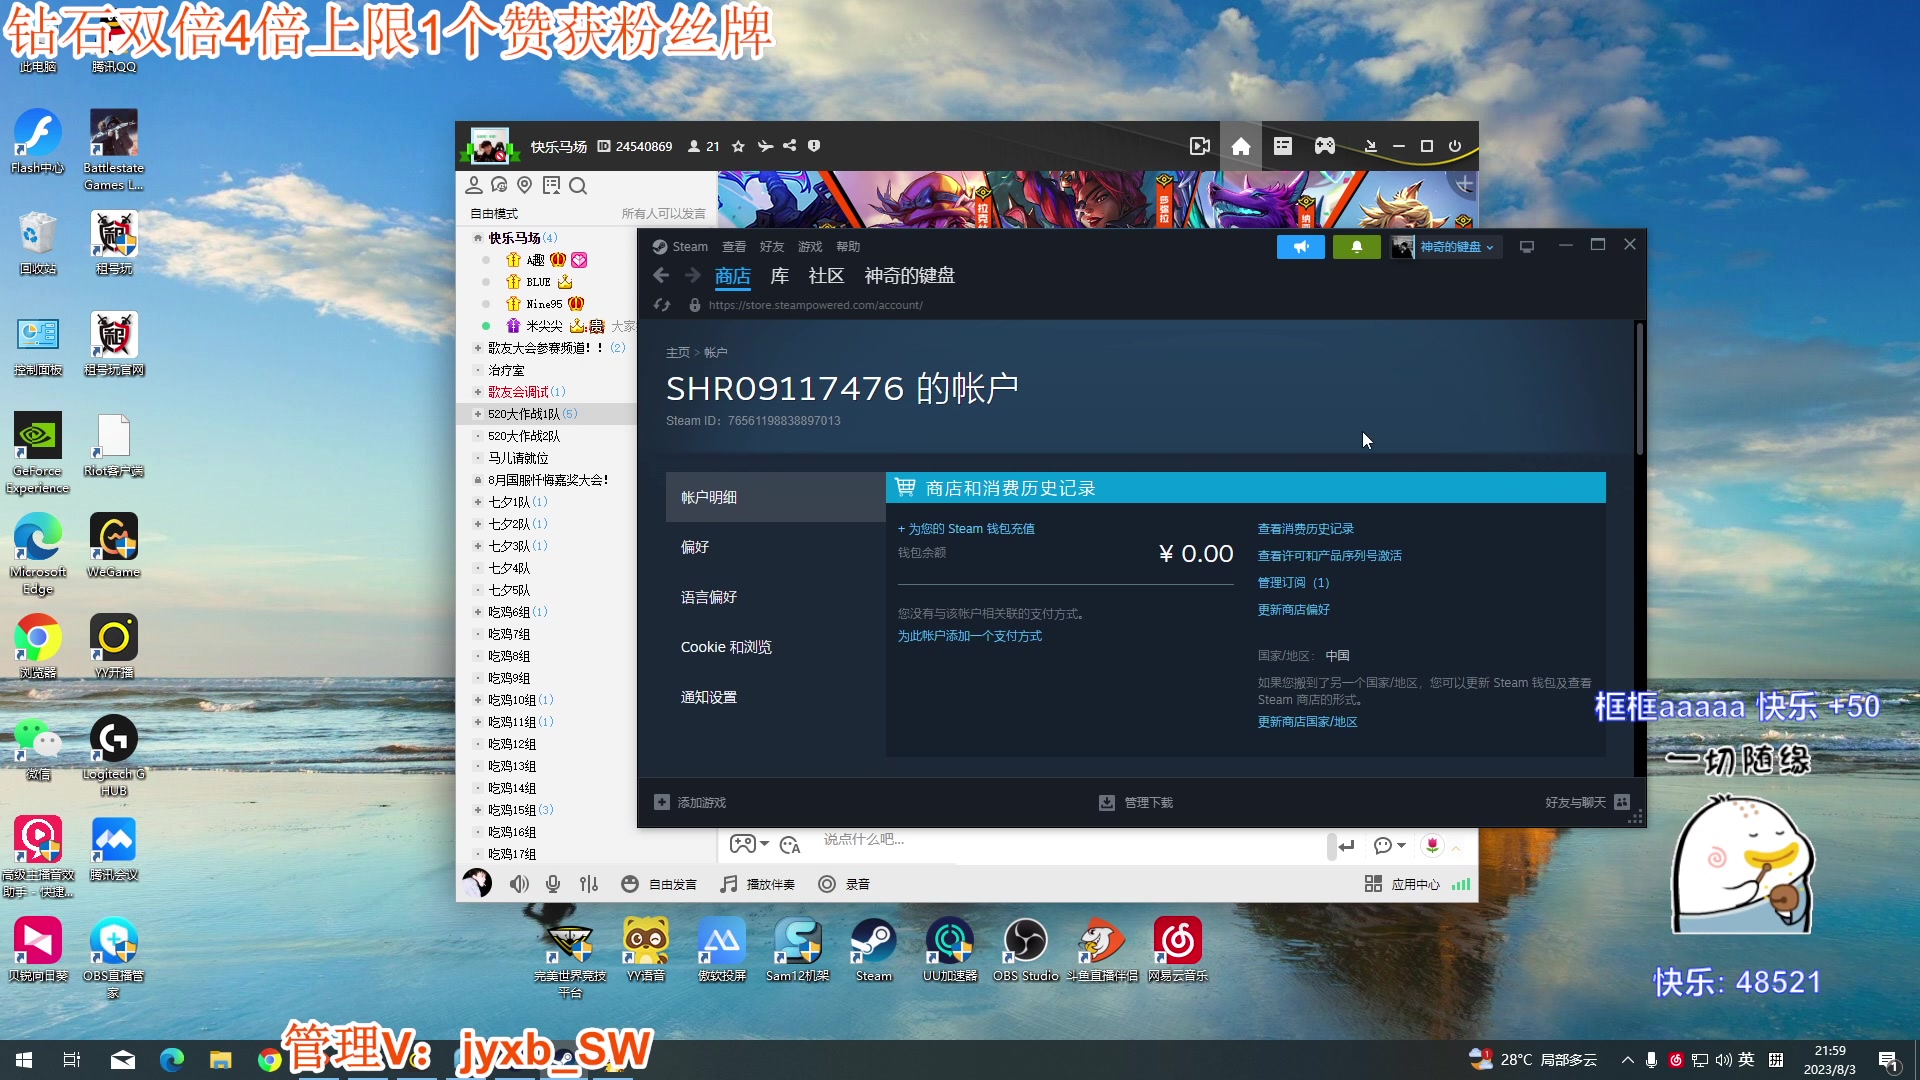Select Cookie 和浏览 in account sidebar
Screen dimensions: 1920x1080
(x=776, y=647)
